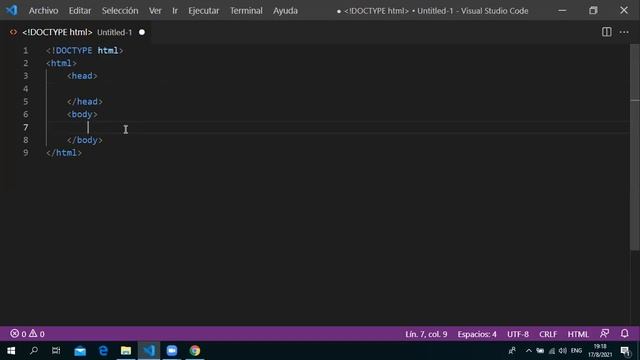Click the opening <html> tag
Image resolution: width=640 pixels, height=360 pixels.
(61, 63)
